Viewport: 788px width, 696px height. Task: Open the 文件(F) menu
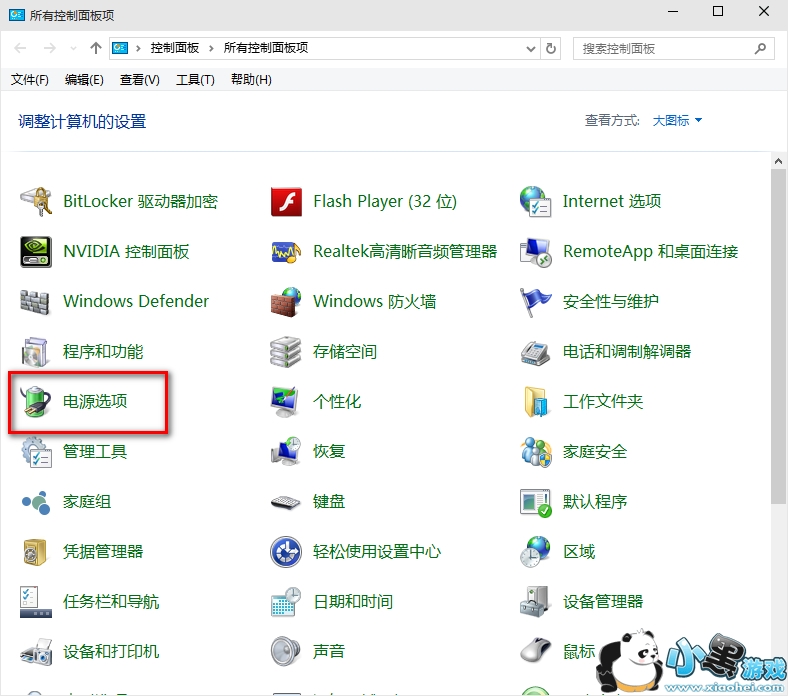(x=30, y=79)
